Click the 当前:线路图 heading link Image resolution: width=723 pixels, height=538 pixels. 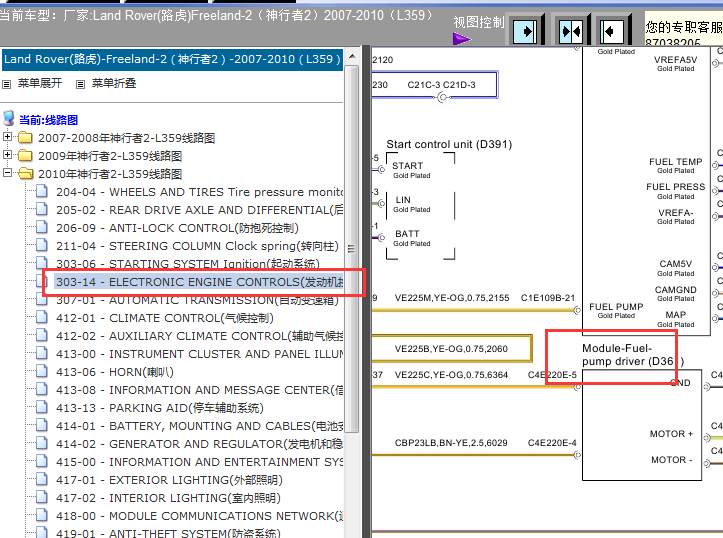[48, 120]
